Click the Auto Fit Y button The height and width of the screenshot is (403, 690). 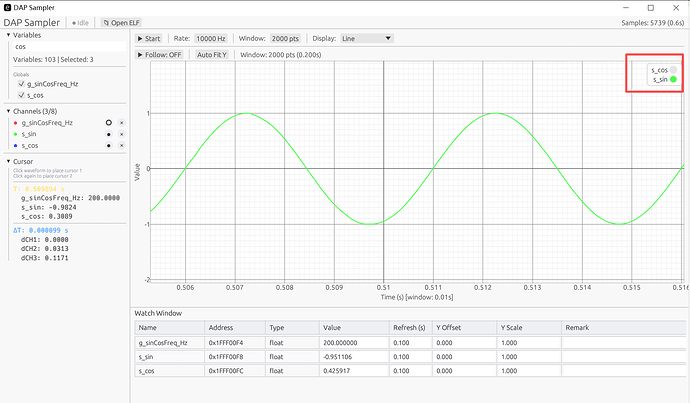pyautogui.click(x=212, y=55)
